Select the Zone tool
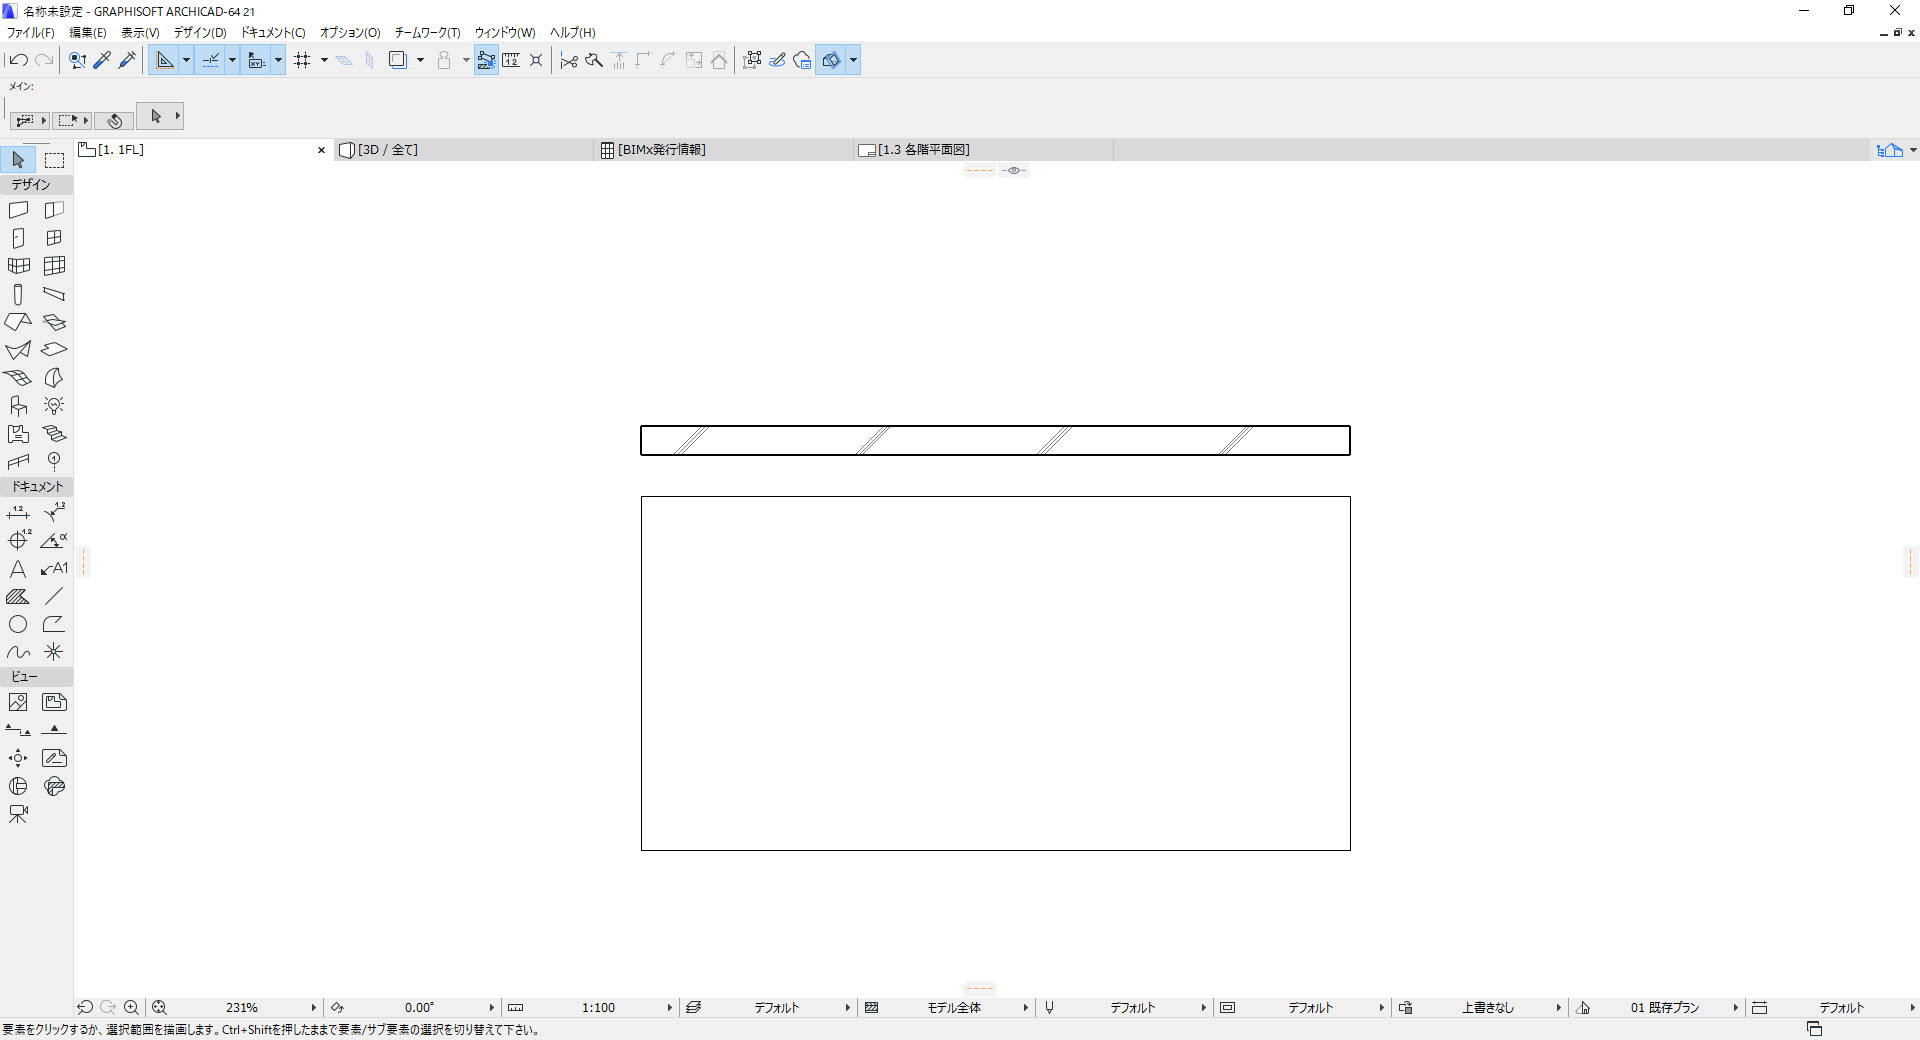The width and height of the screenshot is (1920, 1040). [x=18, y=434]
